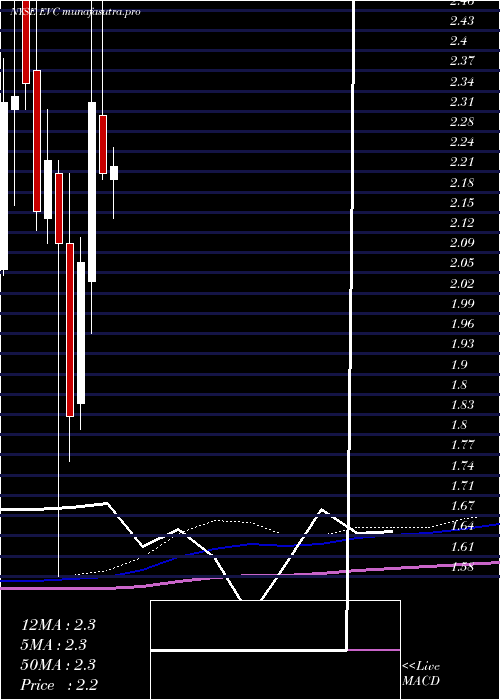Image resolution: width=500 pixels, height=700 pixels.
Task: Select the 2.43 price axis label
Action: (462, 21)
